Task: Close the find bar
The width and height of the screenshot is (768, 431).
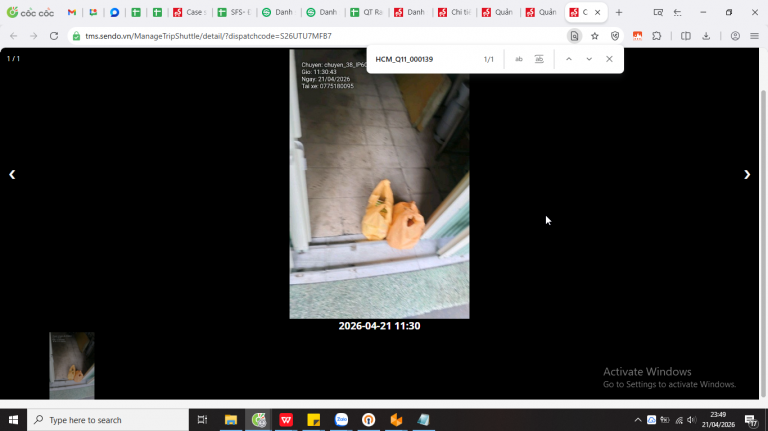Action: point(609,59)
